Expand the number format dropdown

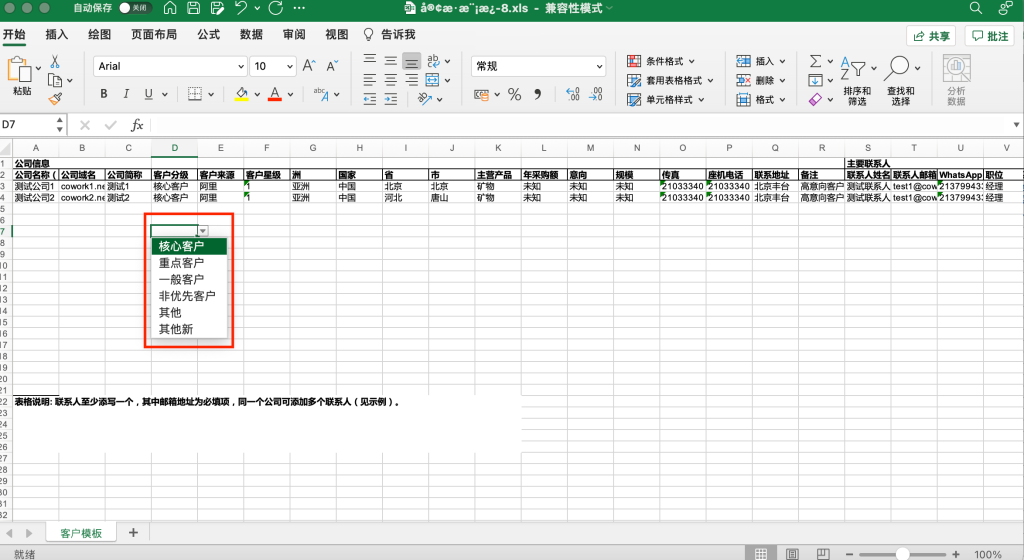tap(599, 66)
